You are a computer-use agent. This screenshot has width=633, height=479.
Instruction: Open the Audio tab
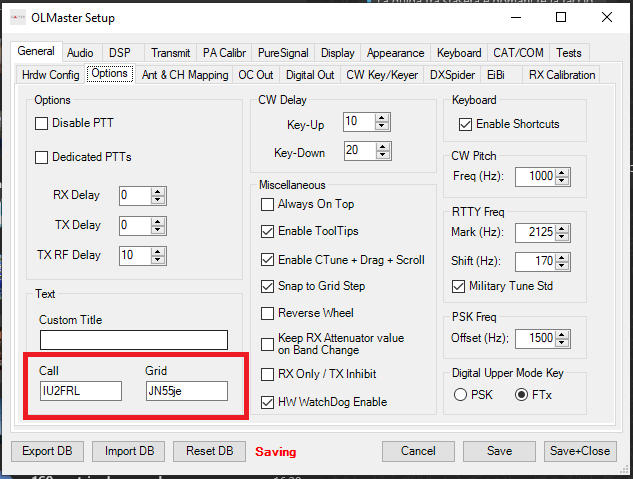coord(80,53)
